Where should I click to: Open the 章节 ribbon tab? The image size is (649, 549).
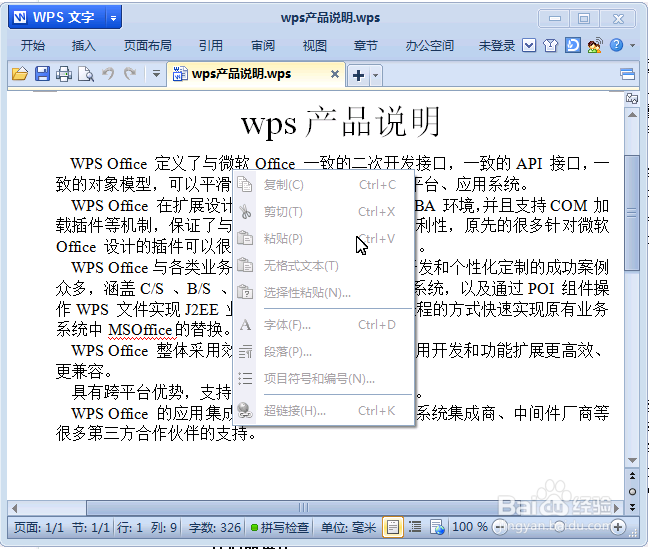pos(365,45)
